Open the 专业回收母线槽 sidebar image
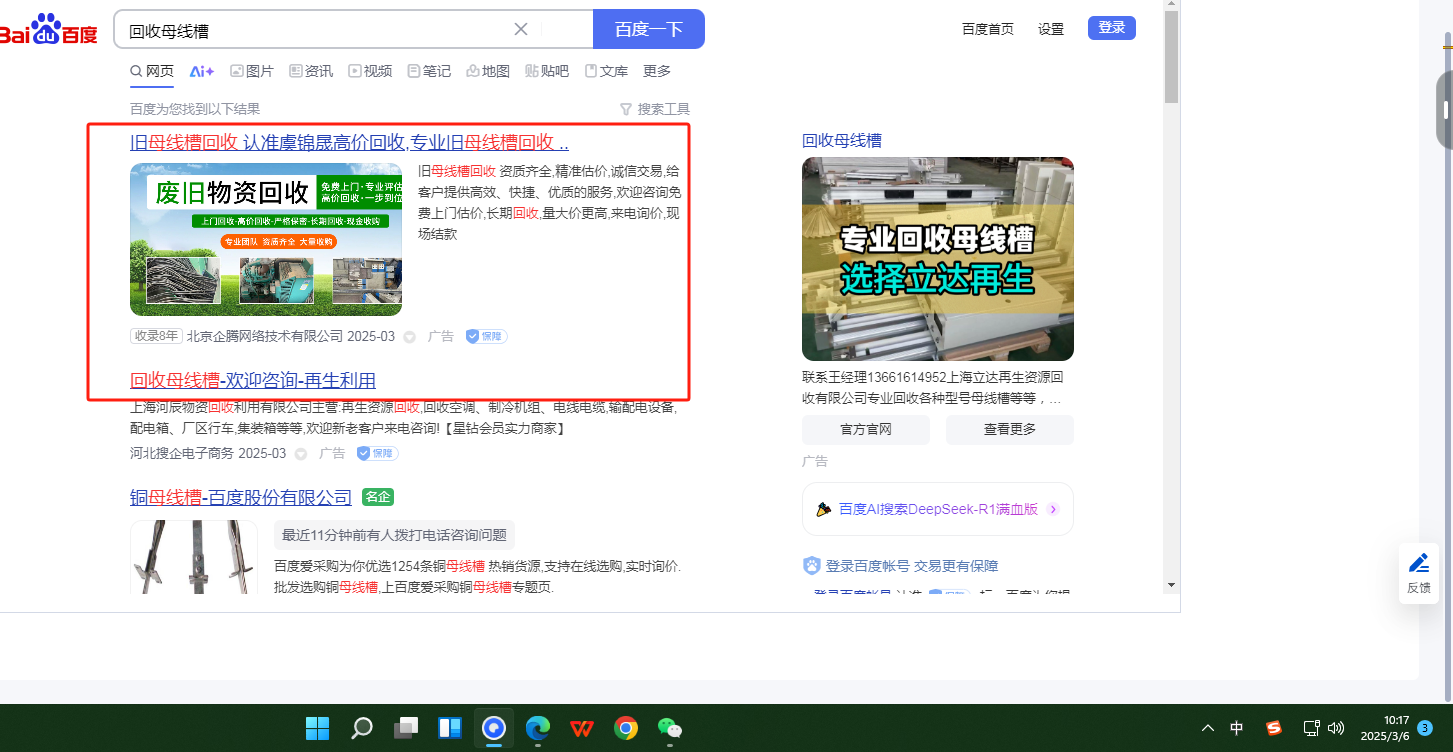 pyautogui.click(x=938, y=259)
